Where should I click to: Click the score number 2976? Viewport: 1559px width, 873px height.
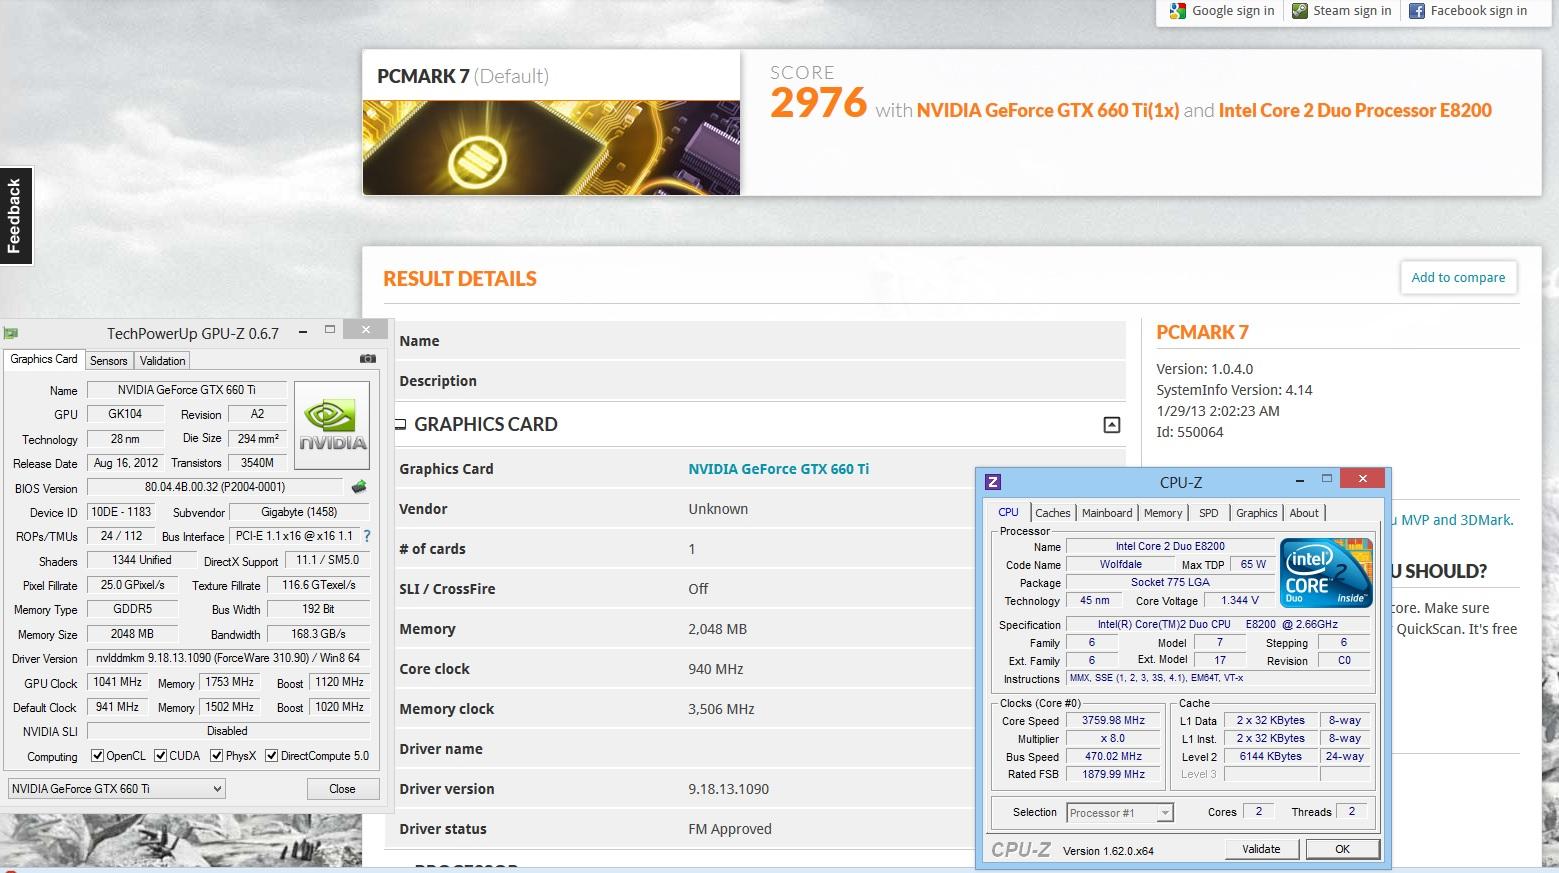[818, 103]
